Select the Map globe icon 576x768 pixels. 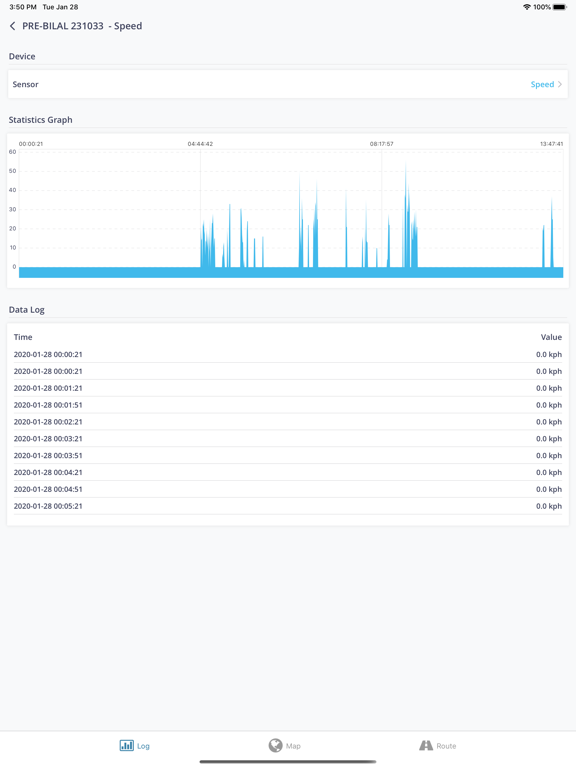[x=275, y=745]
